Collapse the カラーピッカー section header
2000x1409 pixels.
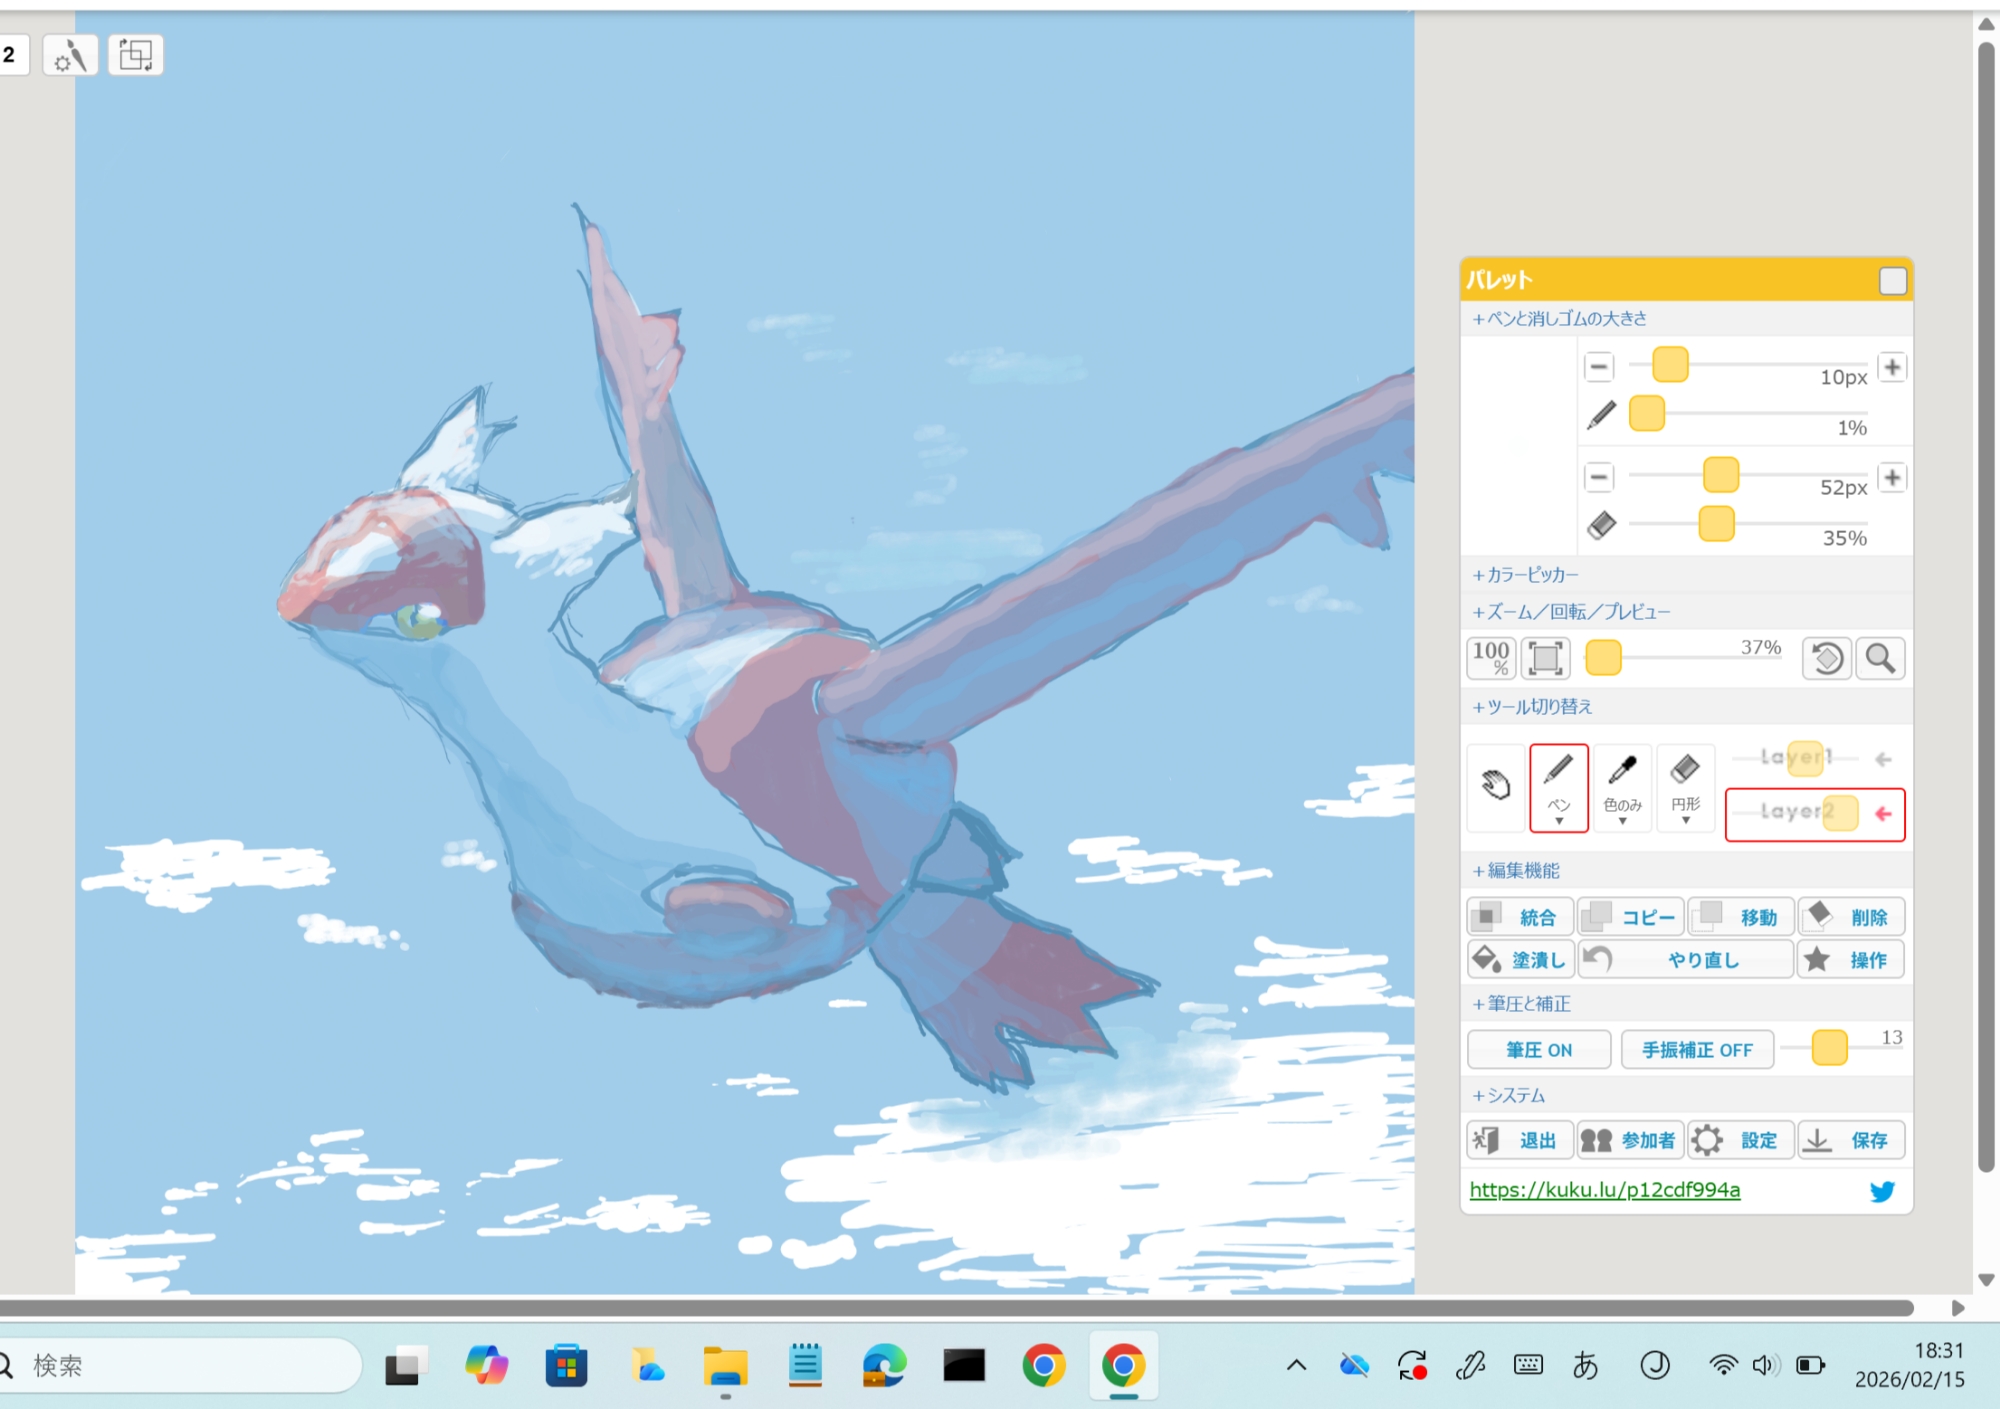click(x=1525, y=575)
